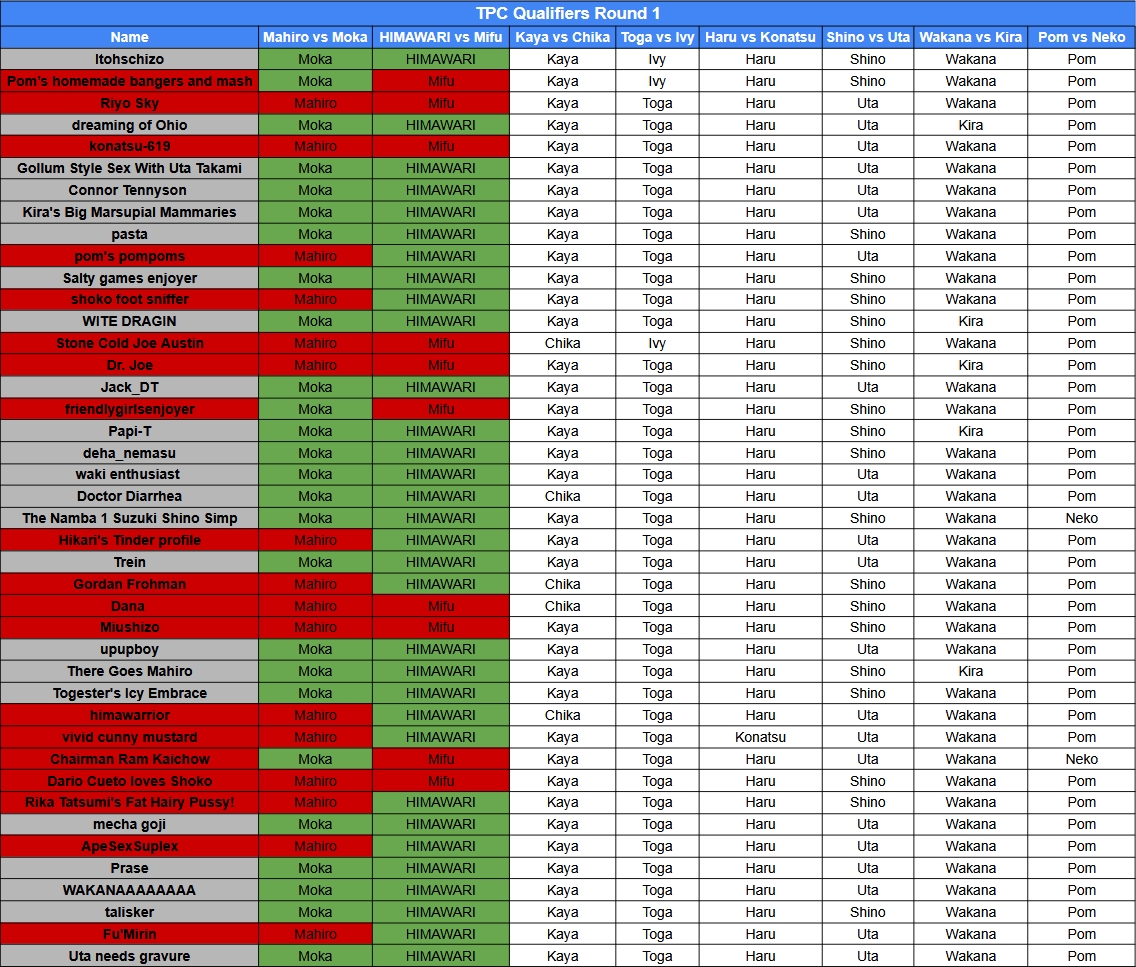The height and width of the screenshot is (967, 1136).
Task: Click Neko pick in Namba 1 Suzuki Shino Simp row
Action: 1081,518
